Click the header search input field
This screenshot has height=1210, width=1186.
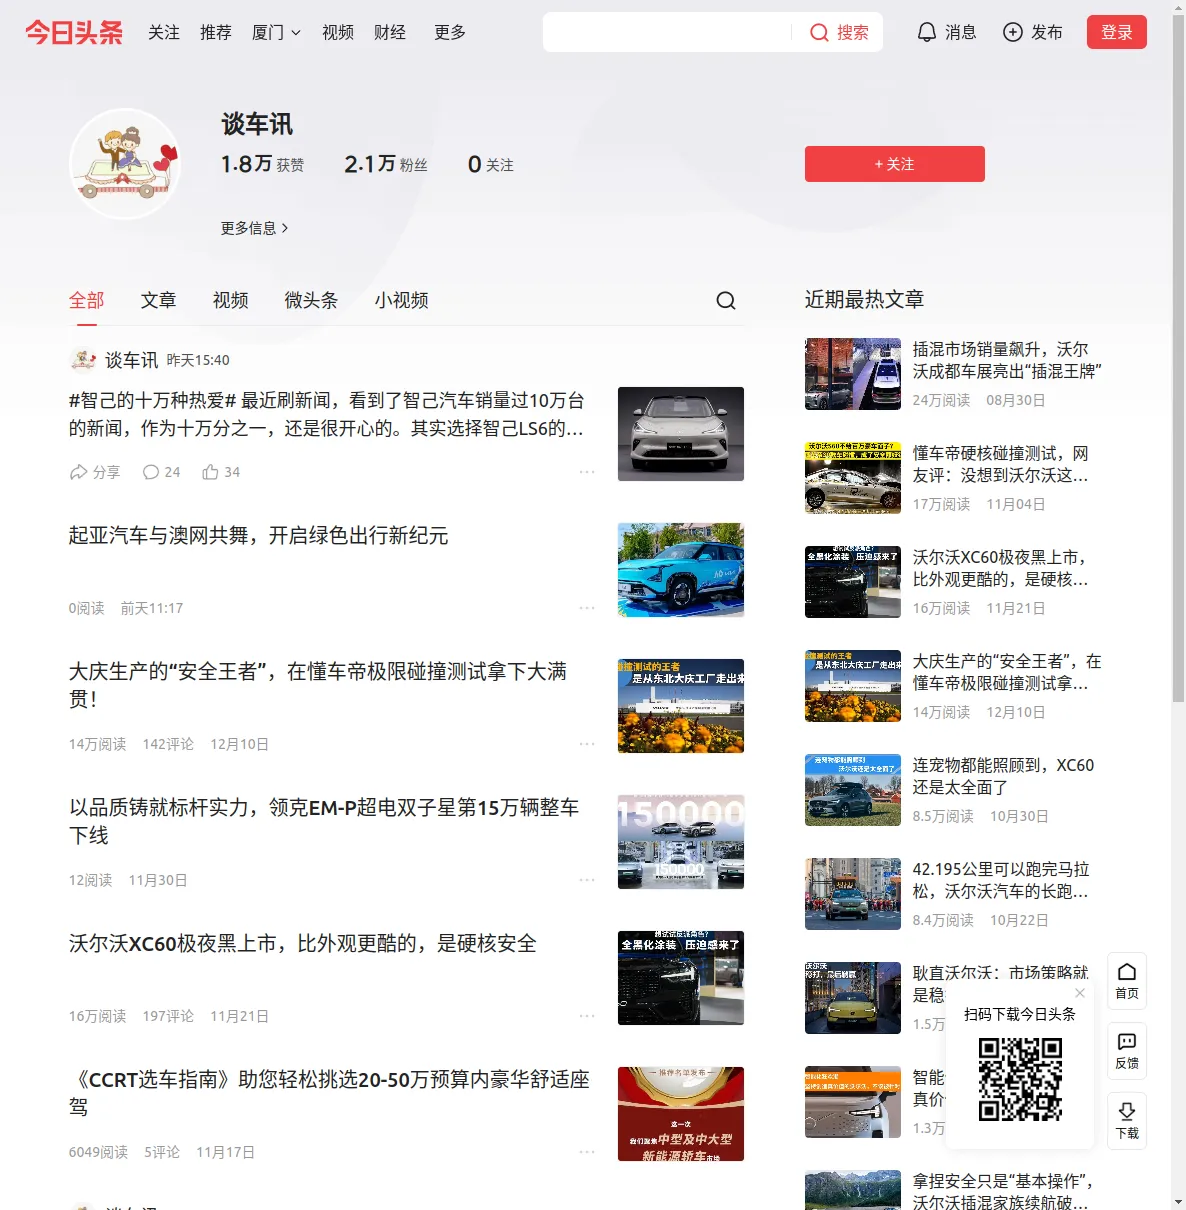667,33
